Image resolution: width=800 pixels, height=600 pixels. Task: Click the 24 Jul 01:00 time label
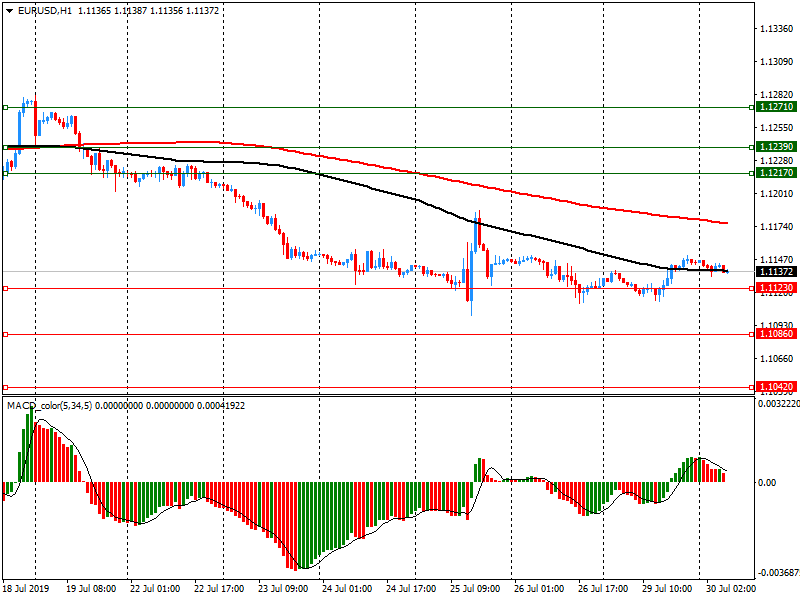347,589
